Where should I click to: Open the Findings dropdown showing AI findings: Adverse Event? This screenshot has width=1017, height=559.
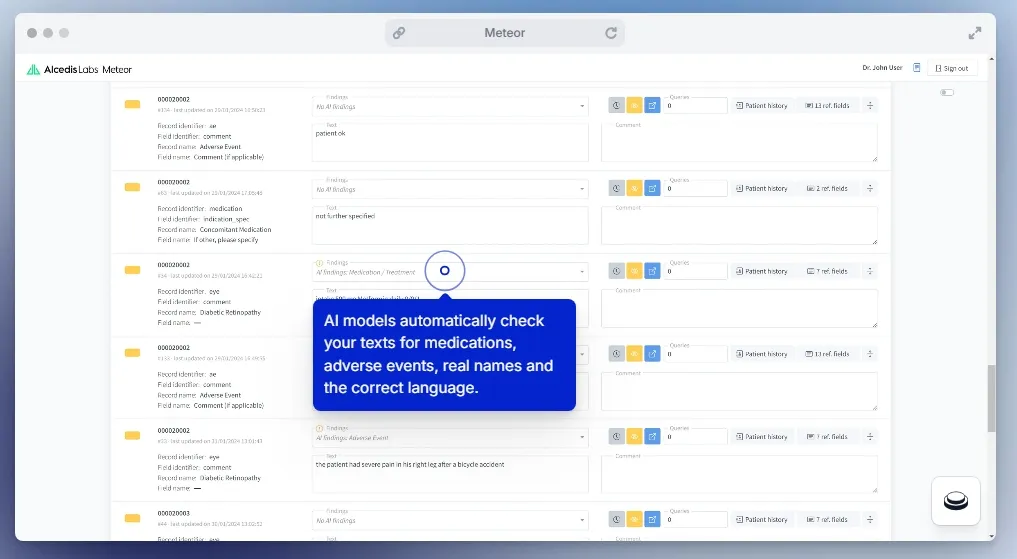click(x=451, y=437)
